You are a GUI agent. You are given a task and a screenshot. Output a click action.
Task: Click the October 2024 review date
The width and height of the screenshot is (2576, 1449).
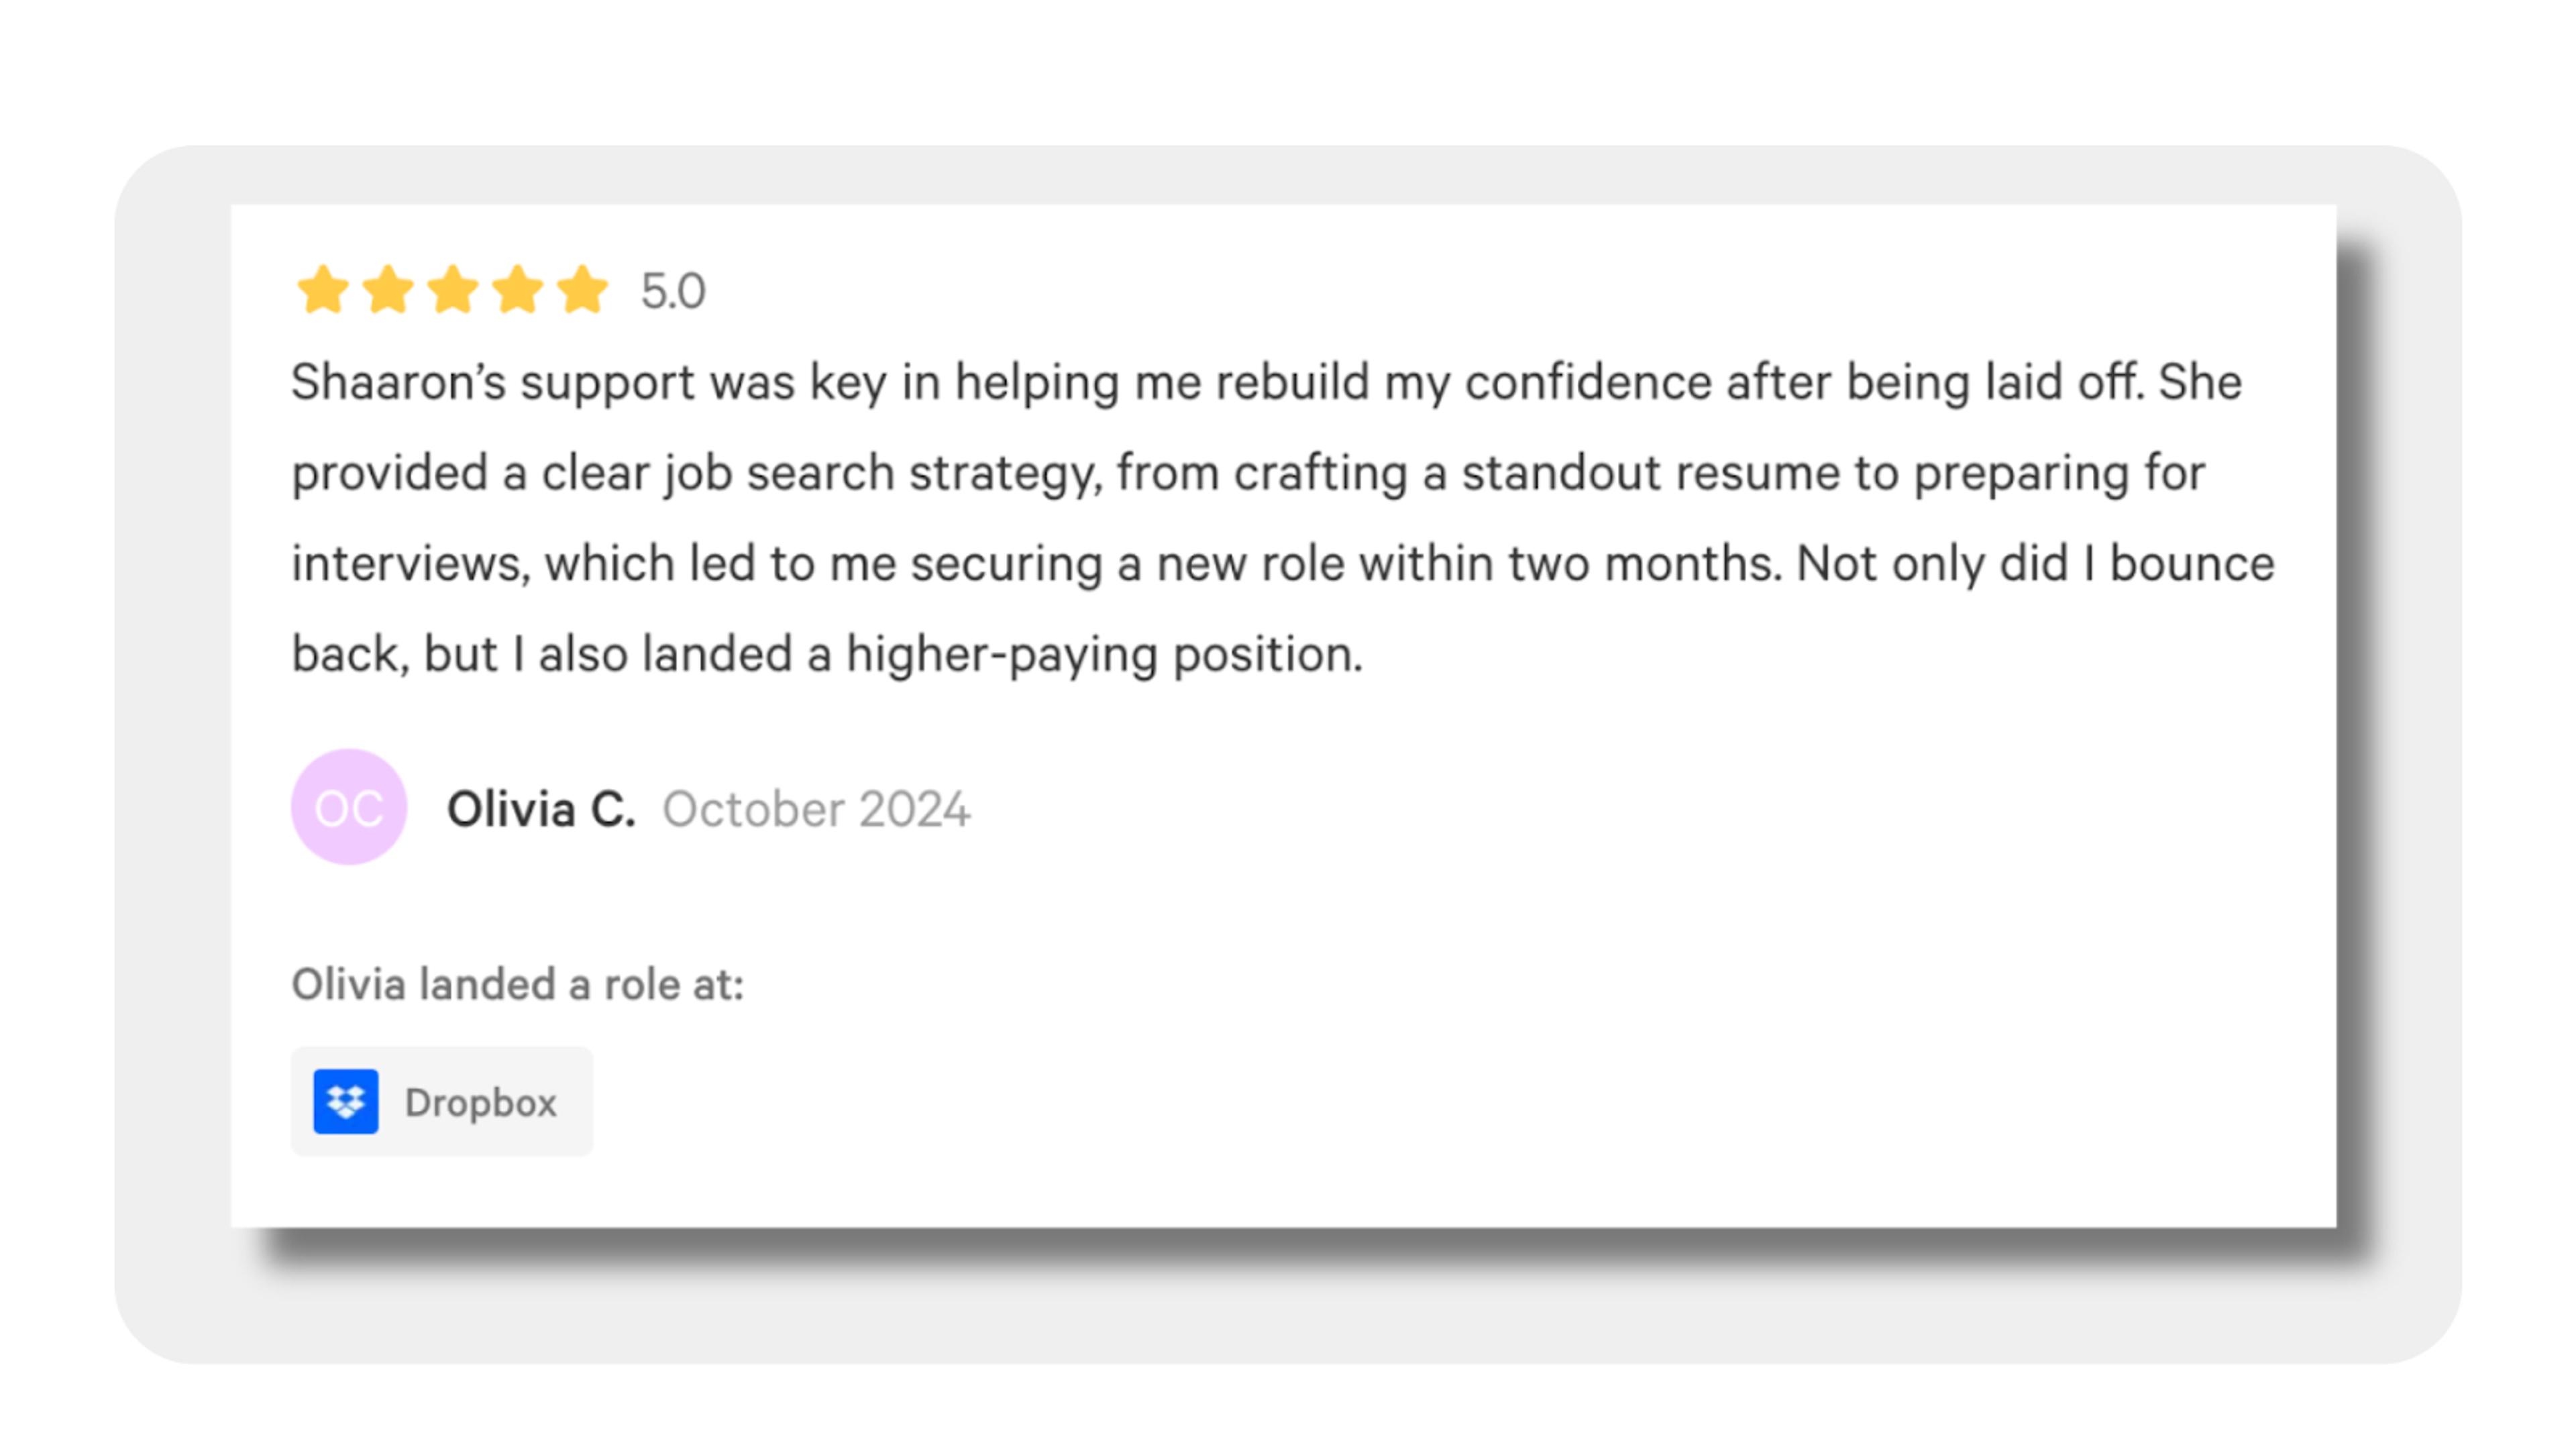[x=816, y=809]
